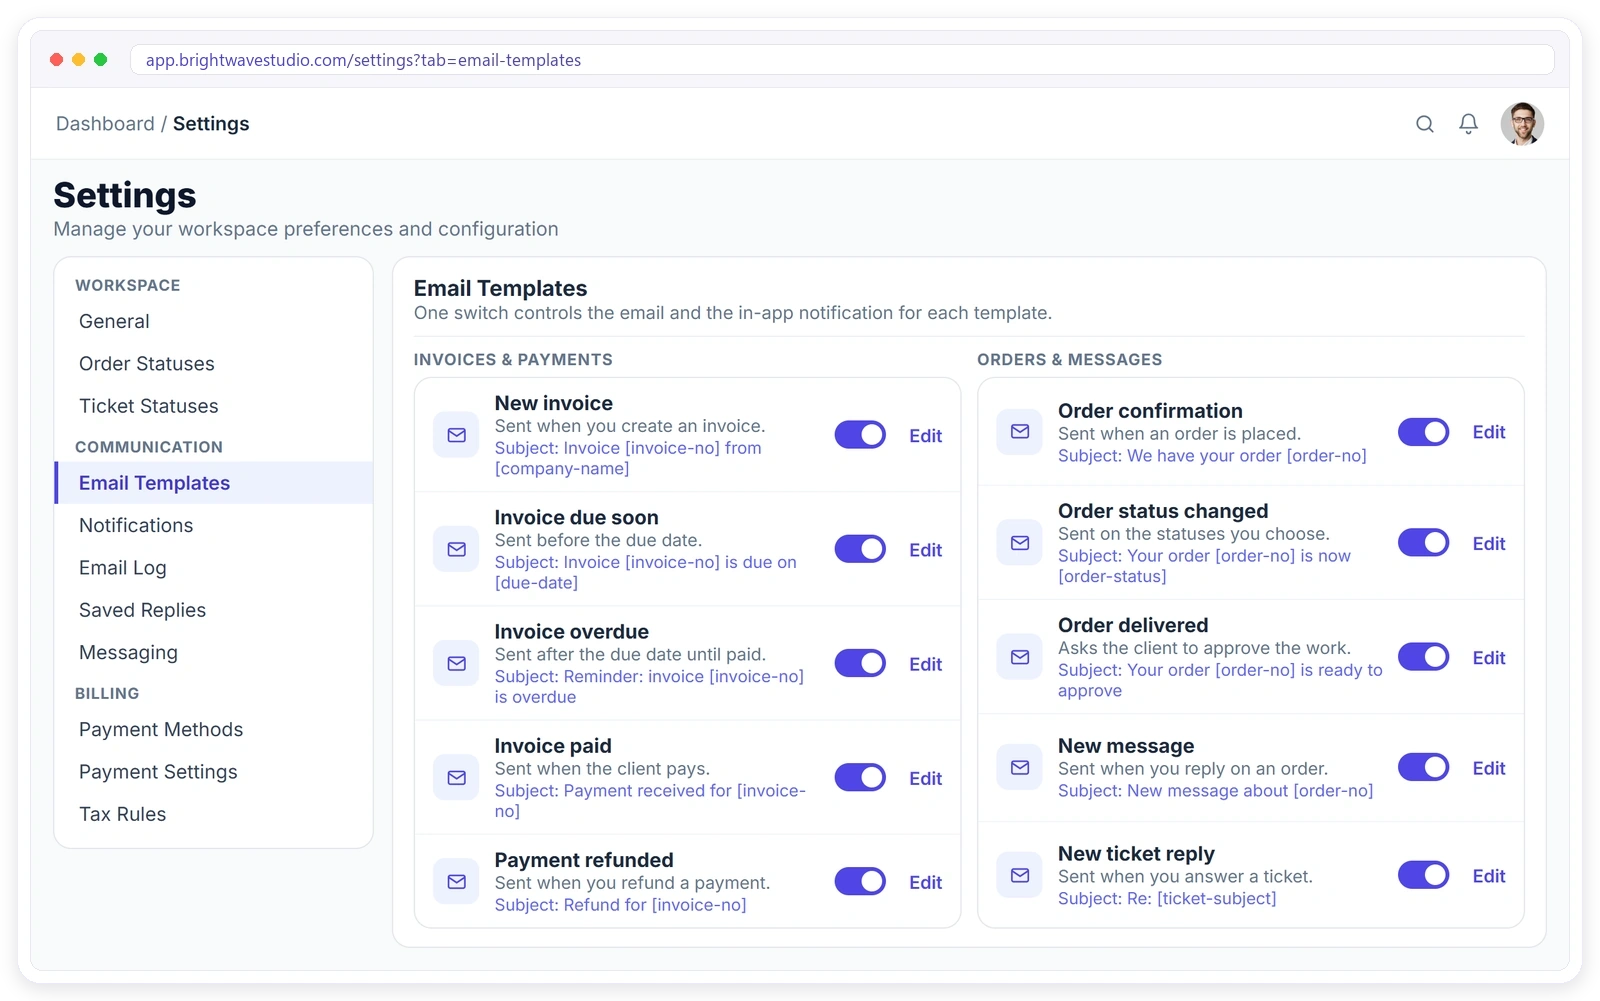Edit the New ticket reply template
Viewport: 1600px width, 1001px height.
1489,876
